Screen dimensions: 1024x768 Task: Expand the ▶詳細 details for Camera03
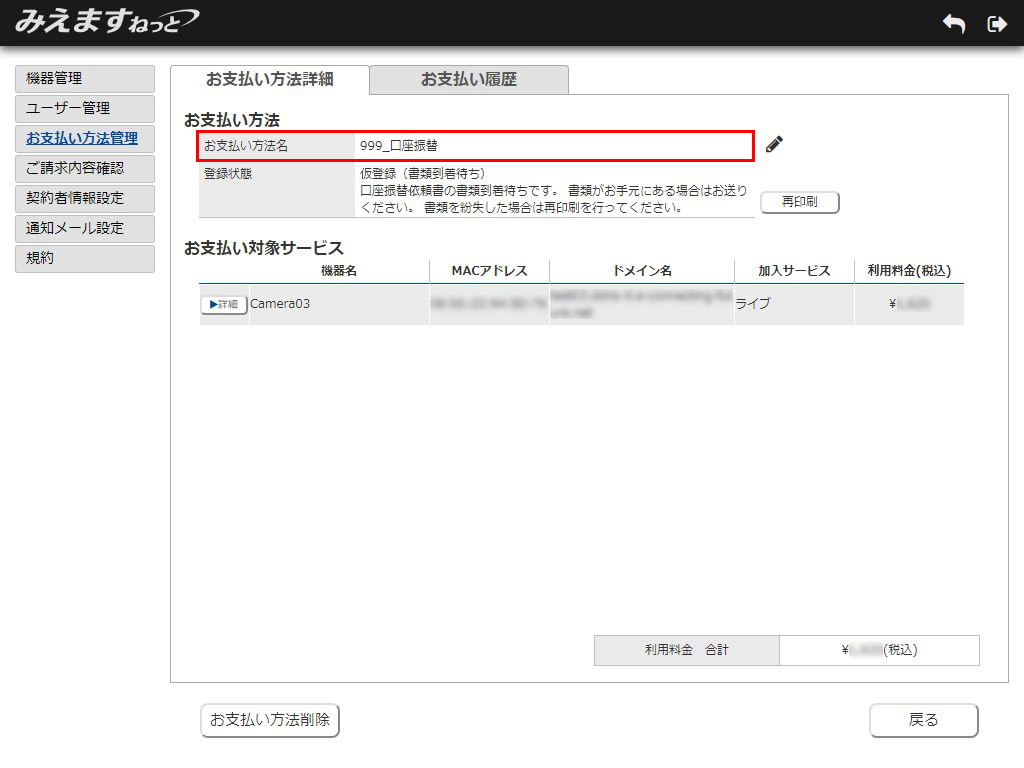pyautogui.click(x=223, y=304)
